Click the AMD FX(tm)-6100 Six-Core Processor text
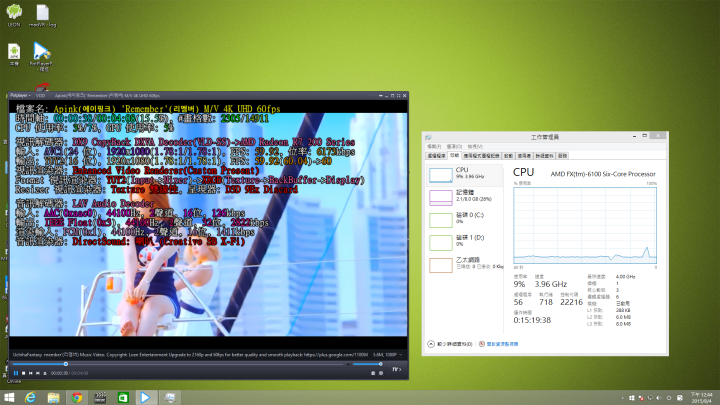This screenshot has width=720, height=405. [x=603, y=174]
